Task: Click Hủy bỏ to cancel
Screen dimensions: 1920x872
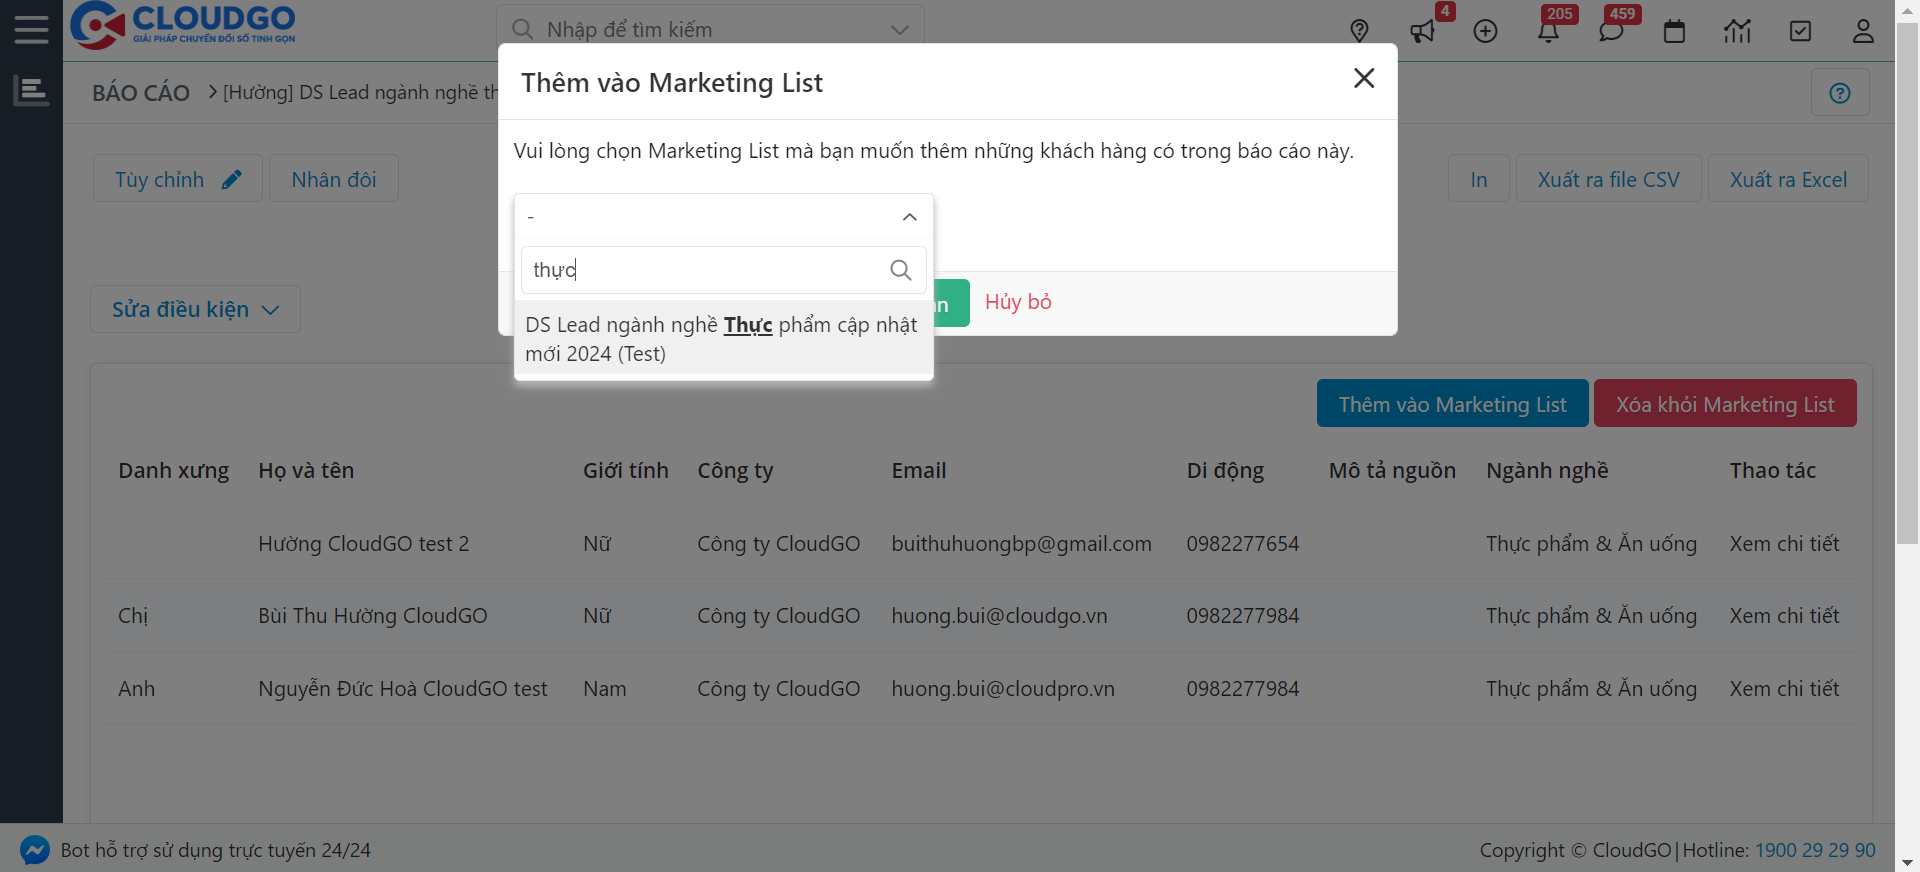Action: click(x=1018, y=302)
